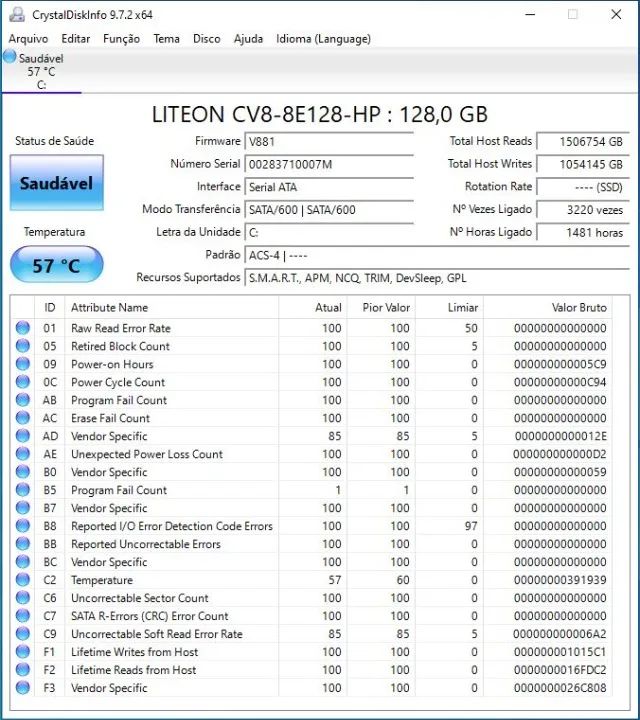Click the status orb for Erase Fail Count
This screenshot has width=640, height=720.
pos(22,418)
